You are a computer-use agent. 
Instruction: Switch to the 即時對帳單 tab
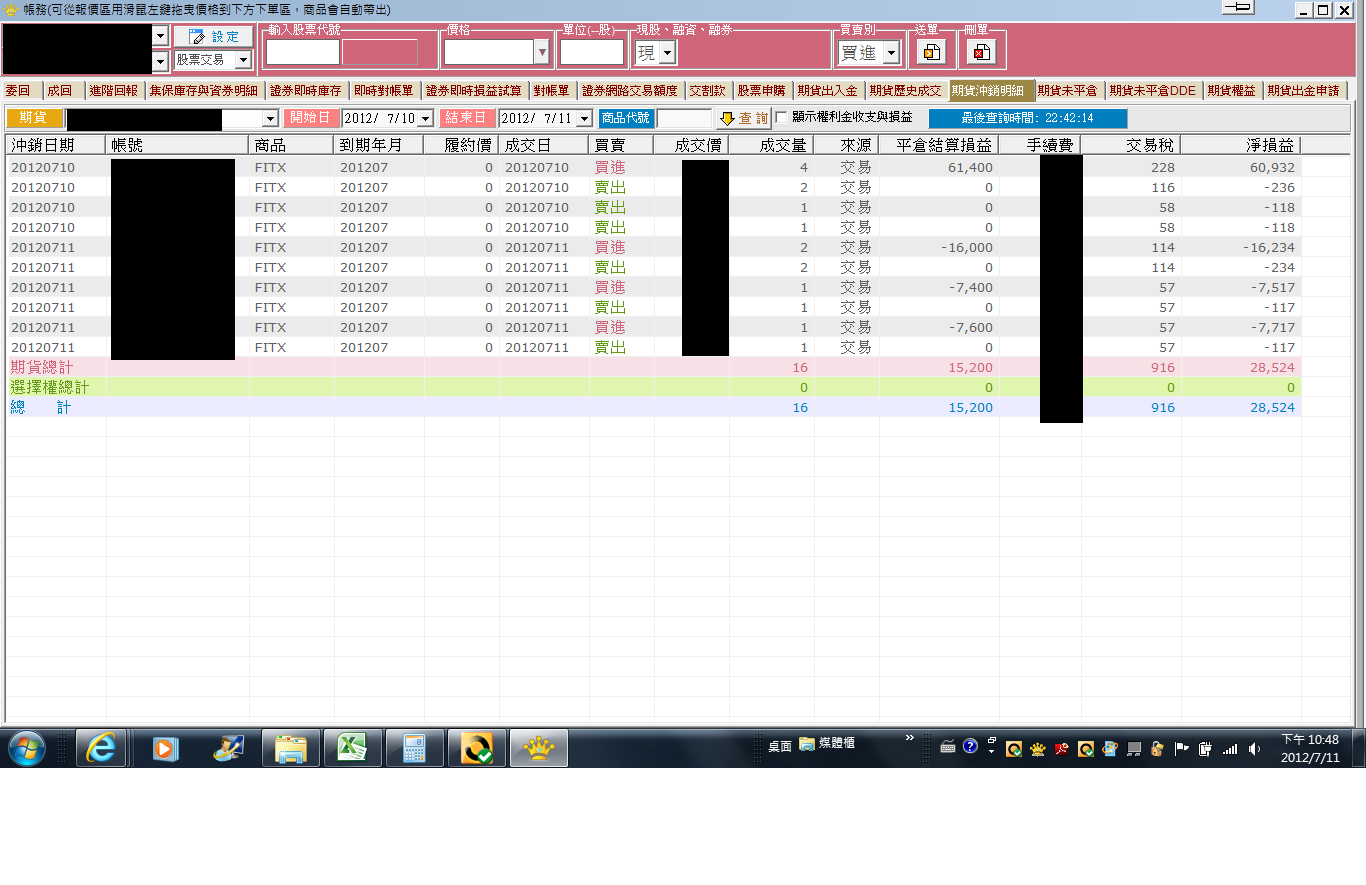pyautogui.click(x=384, y=90)
